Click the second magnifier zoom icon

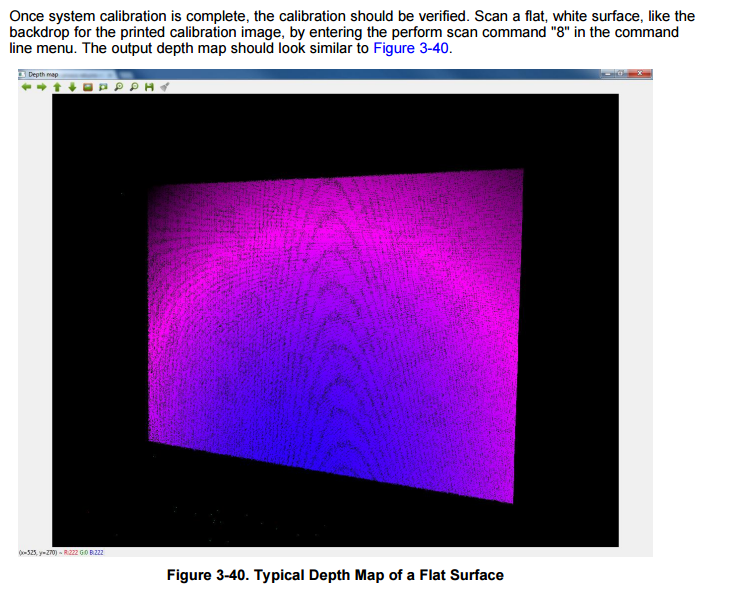click(x=134, y=87)
